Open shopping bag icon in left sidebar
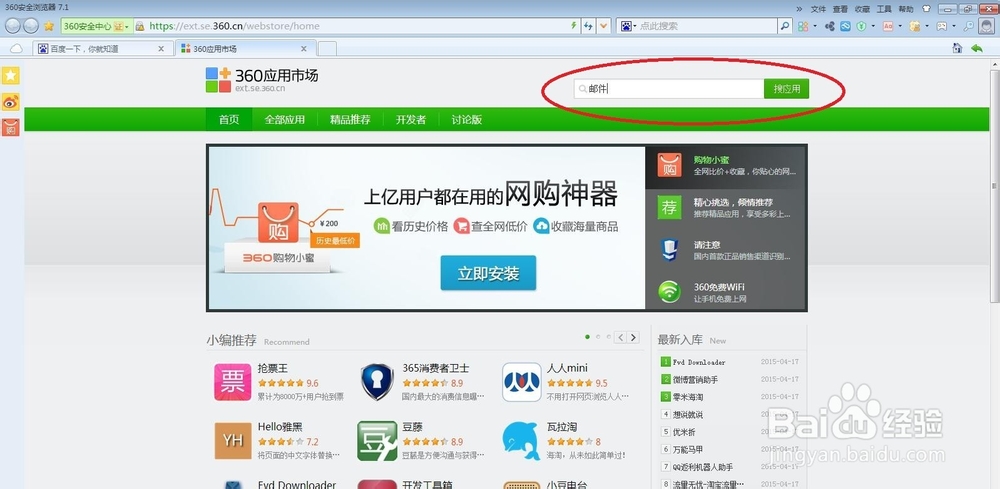1000x489 pixels. coord(11,128)
